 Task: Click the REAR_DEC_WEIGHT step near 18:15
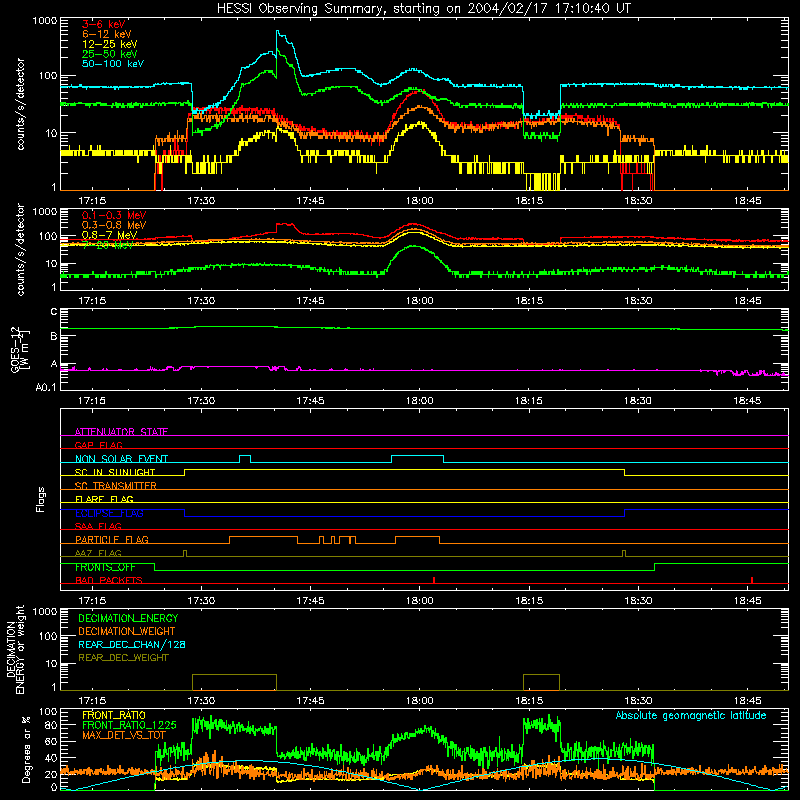click(x=541, y=682)
